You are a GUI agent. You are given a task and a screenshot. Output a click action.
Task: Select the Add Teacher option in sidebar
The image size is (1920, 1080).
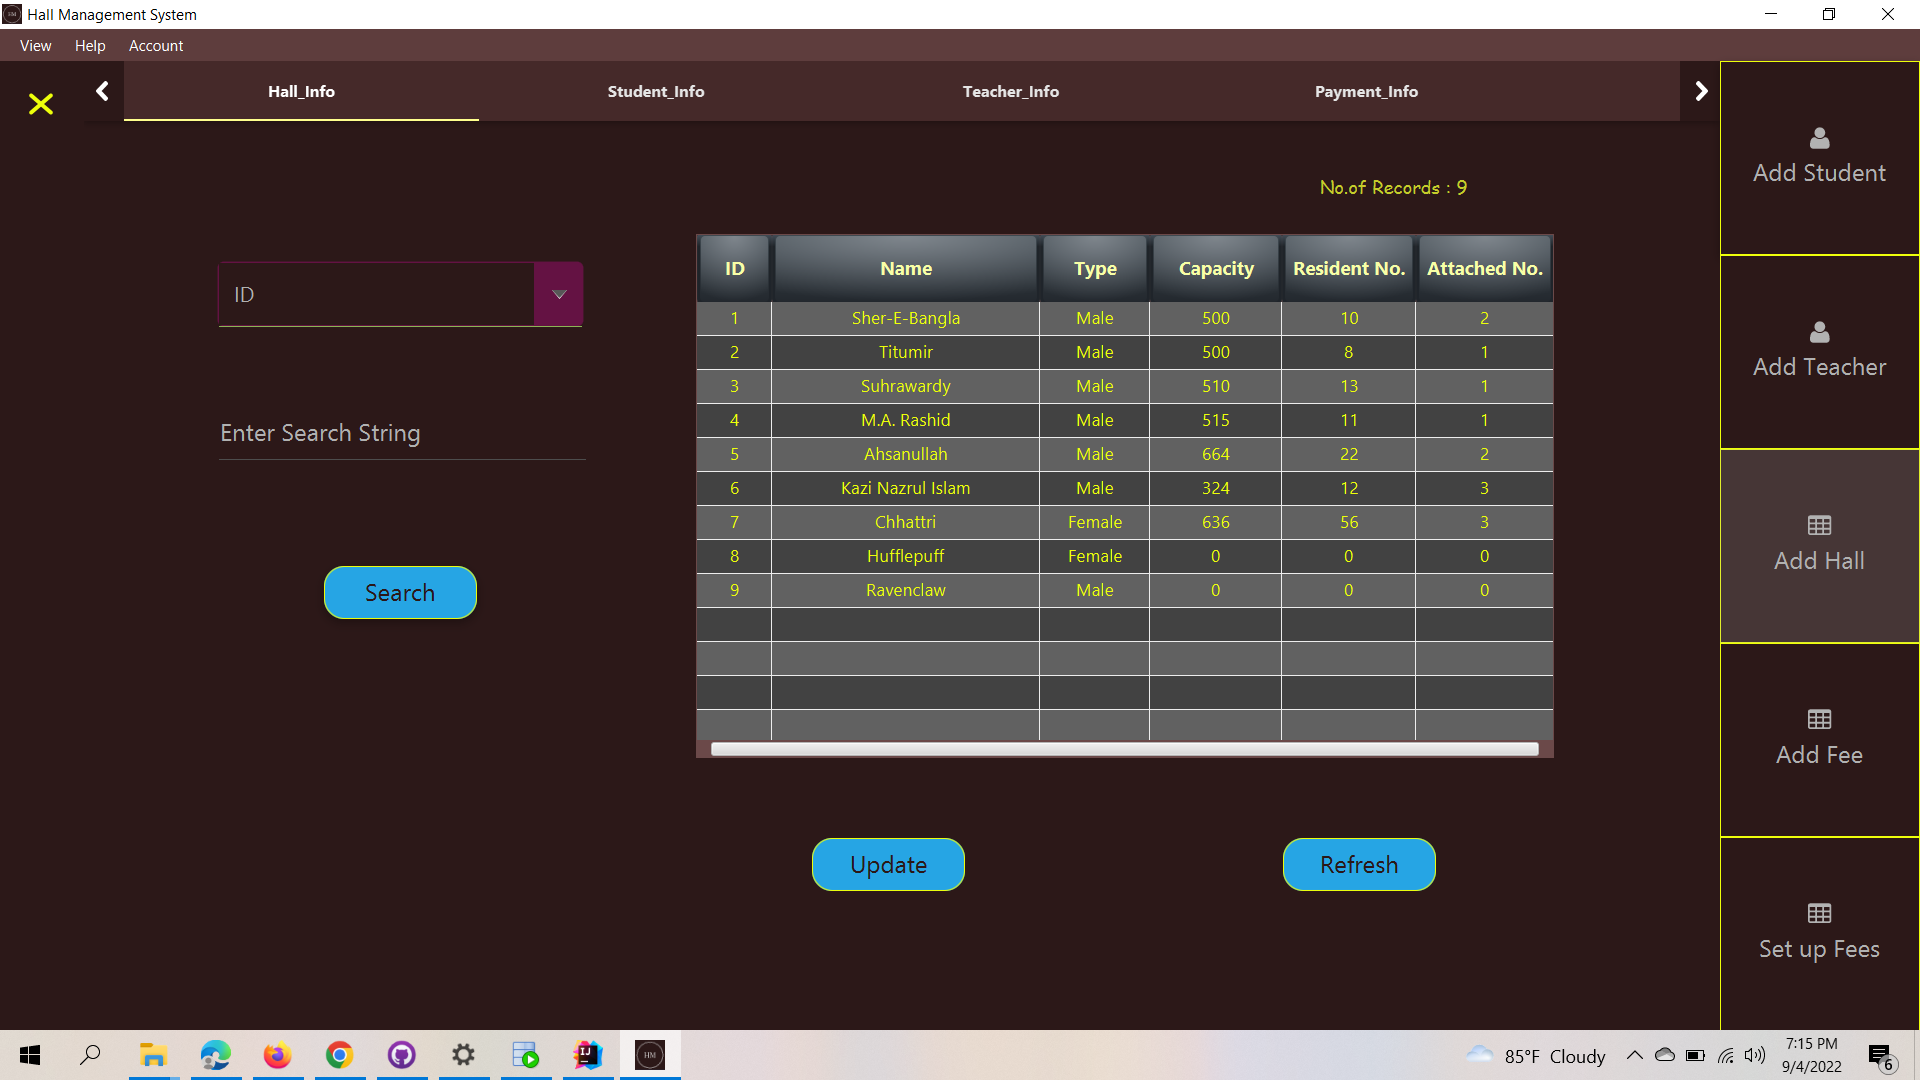click(x=1818, y=350)
